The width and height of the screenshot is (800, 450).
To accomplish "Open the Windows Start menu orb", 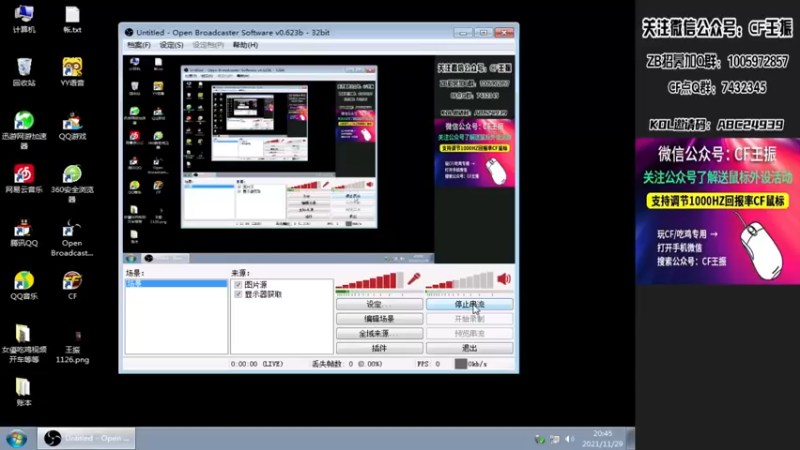I will pyautogui.click(x=17, y=439).
